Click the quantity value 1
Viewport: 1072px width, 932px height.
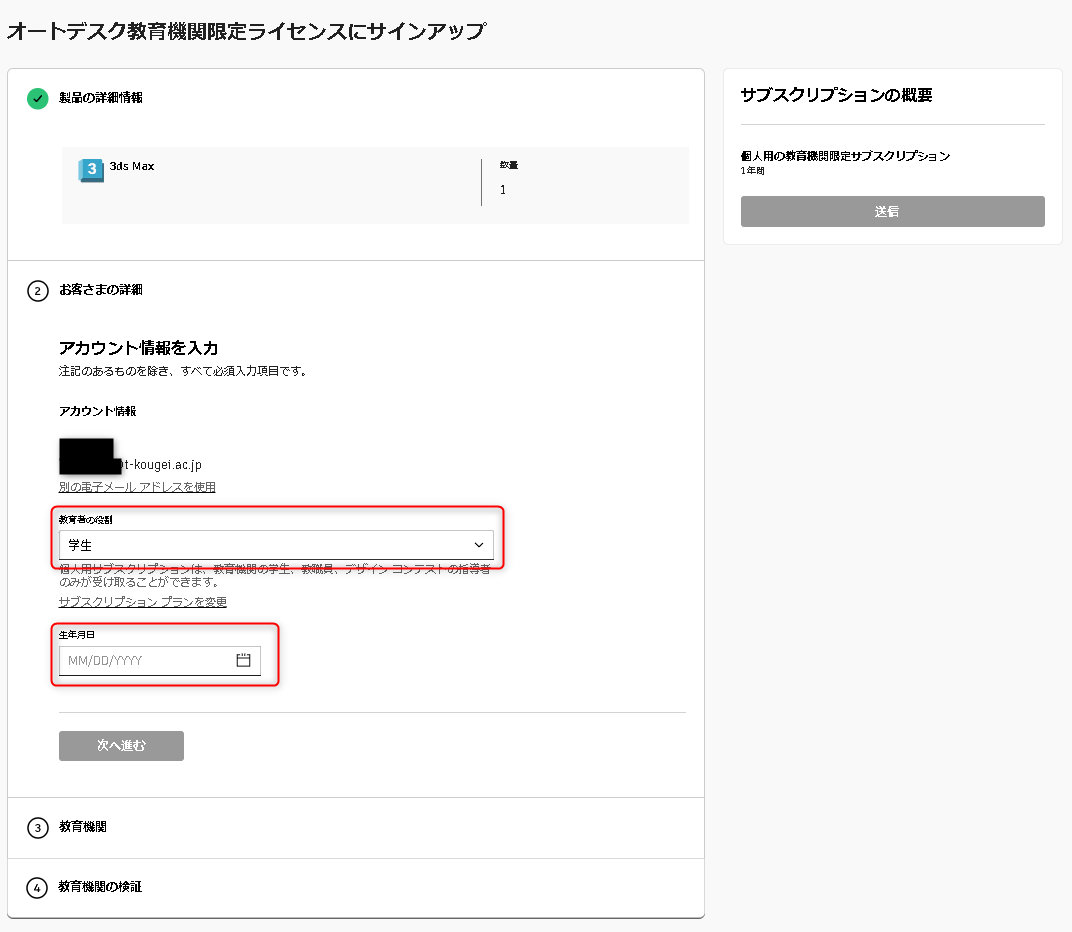(x=502, y=189)
